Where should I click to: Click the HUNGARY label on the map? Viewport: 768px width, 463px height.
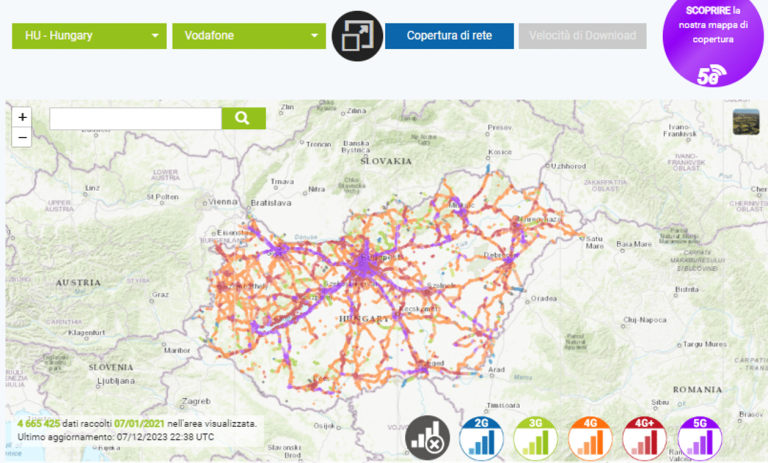[x=364, y=319]
